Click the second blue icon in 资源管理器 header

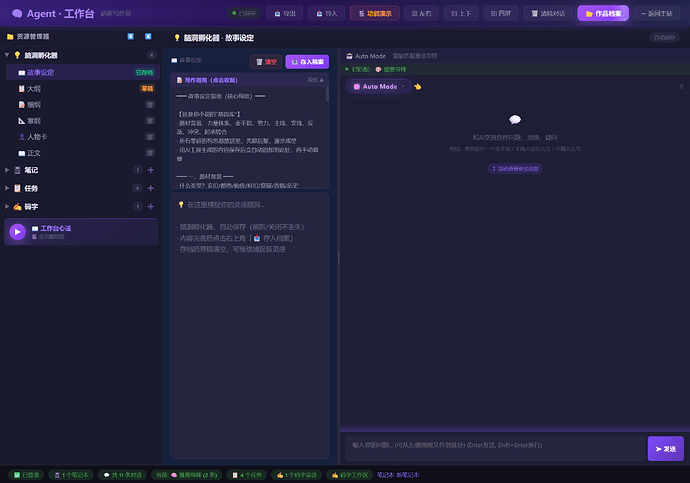click(x=148, y=37)
